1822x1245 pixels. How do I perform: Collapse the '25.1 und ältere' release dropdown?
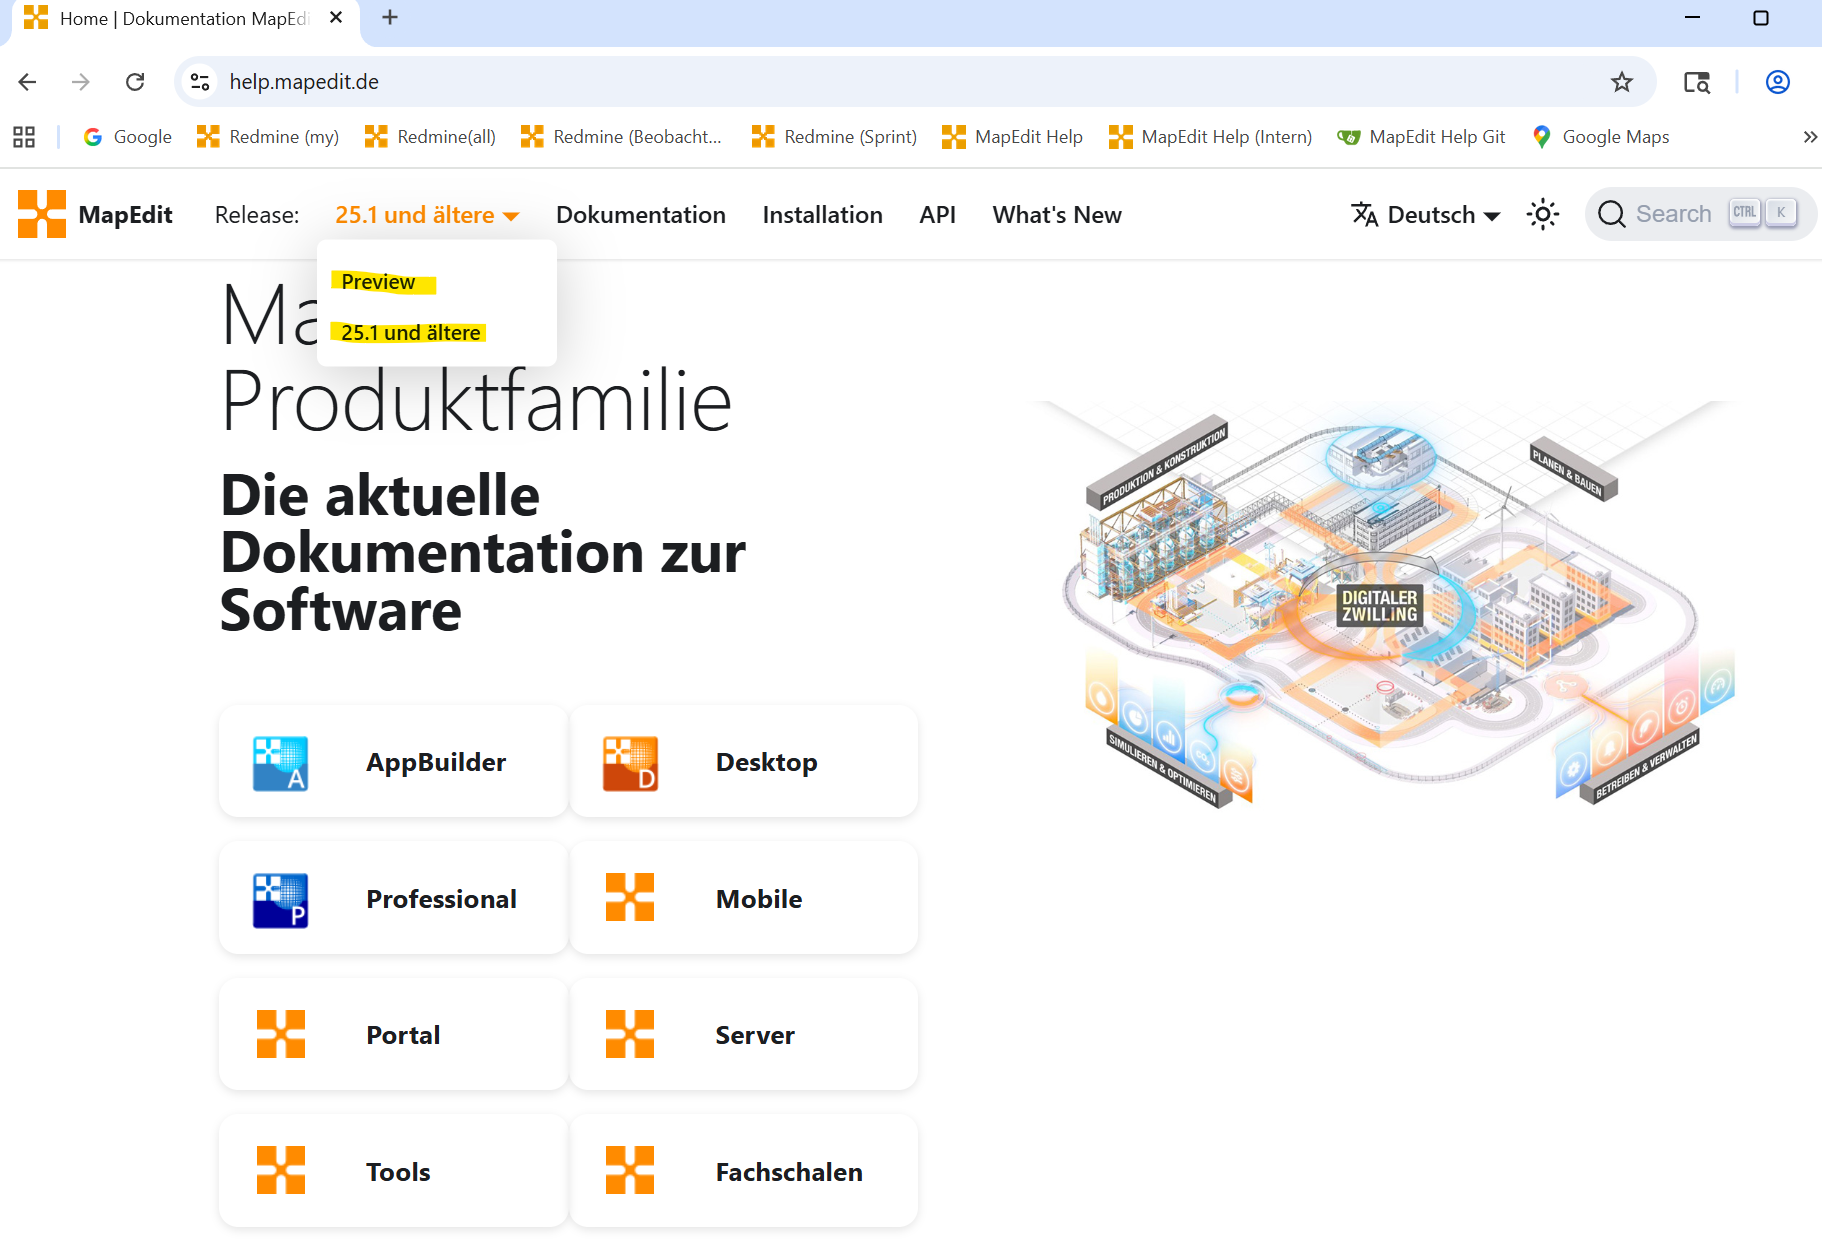(427, 215)
